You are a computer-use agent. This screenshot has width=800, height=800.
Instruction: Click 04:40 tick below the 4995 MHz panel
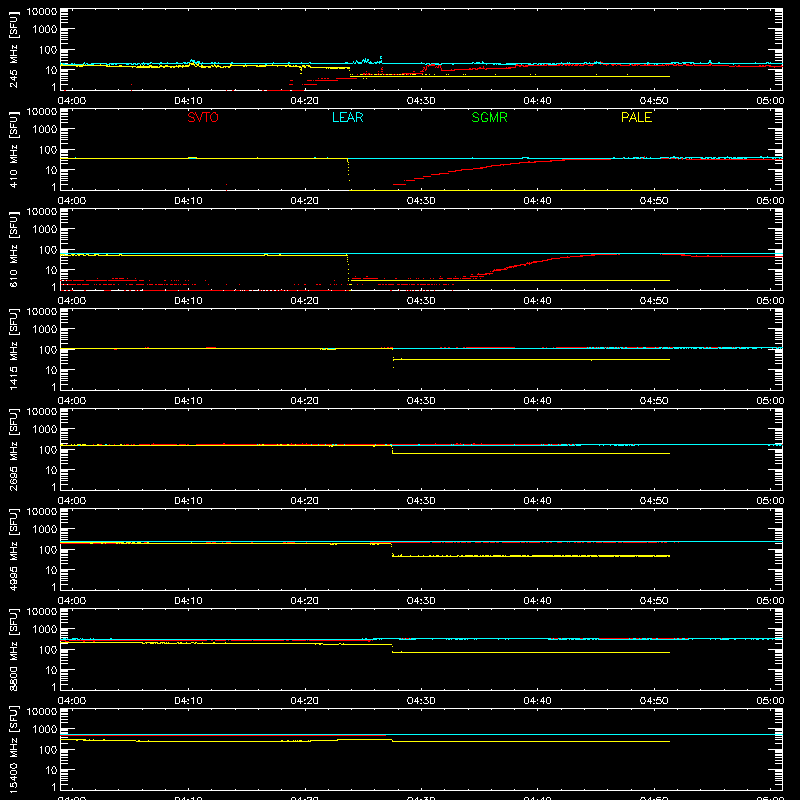tap(537, 601)
